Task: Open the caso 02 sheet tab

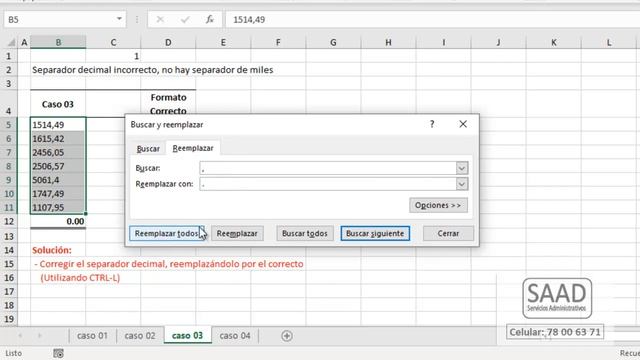Action: (140, 336)
